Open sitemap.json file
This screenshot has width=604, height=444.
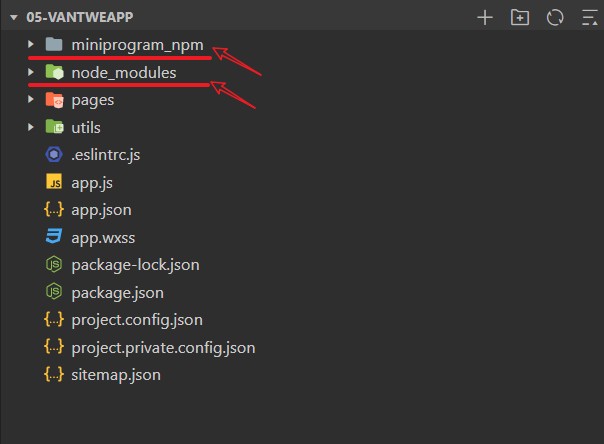pyautogui.click(x=116, y=375)
